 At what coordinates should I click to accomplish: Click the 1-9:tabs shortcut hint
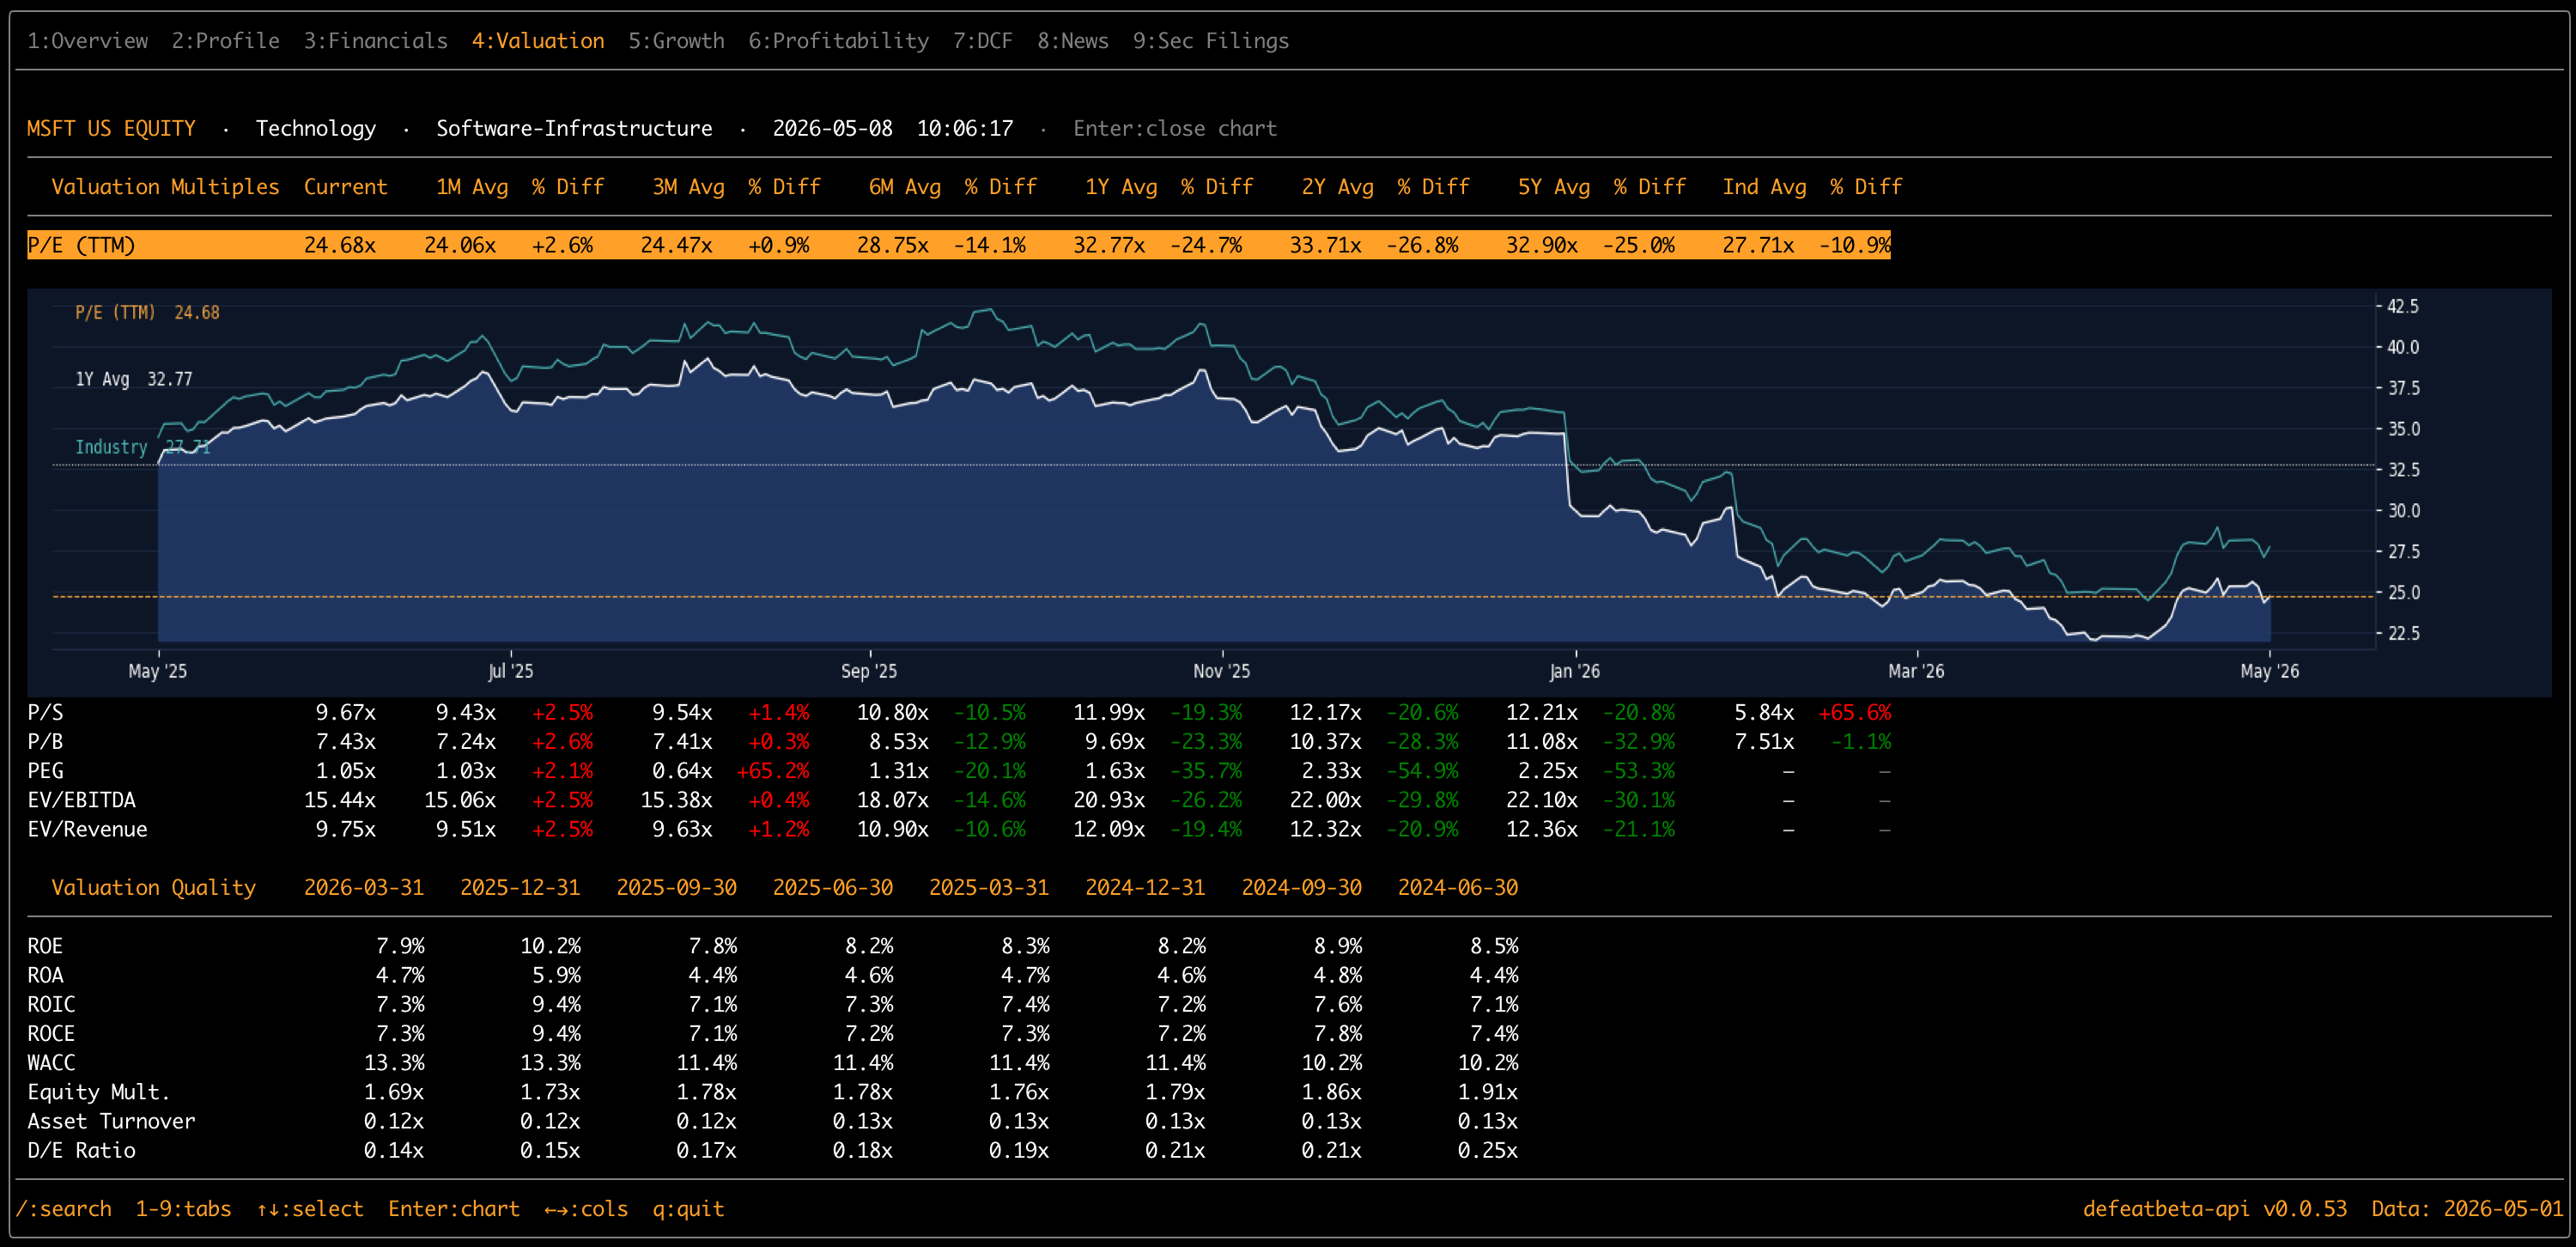pos(183,1209)
